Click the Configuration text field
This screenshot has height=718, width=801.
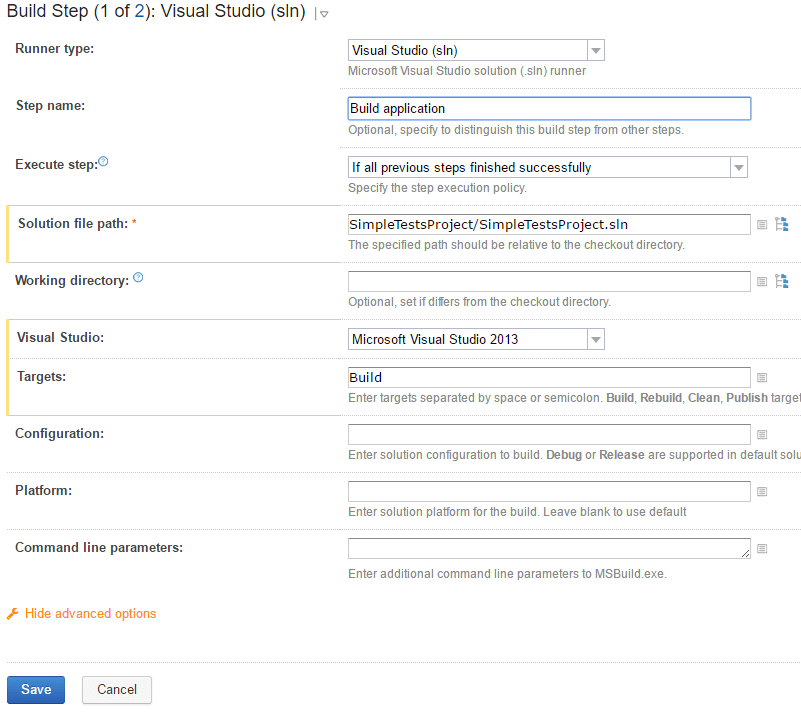point(549,435)
